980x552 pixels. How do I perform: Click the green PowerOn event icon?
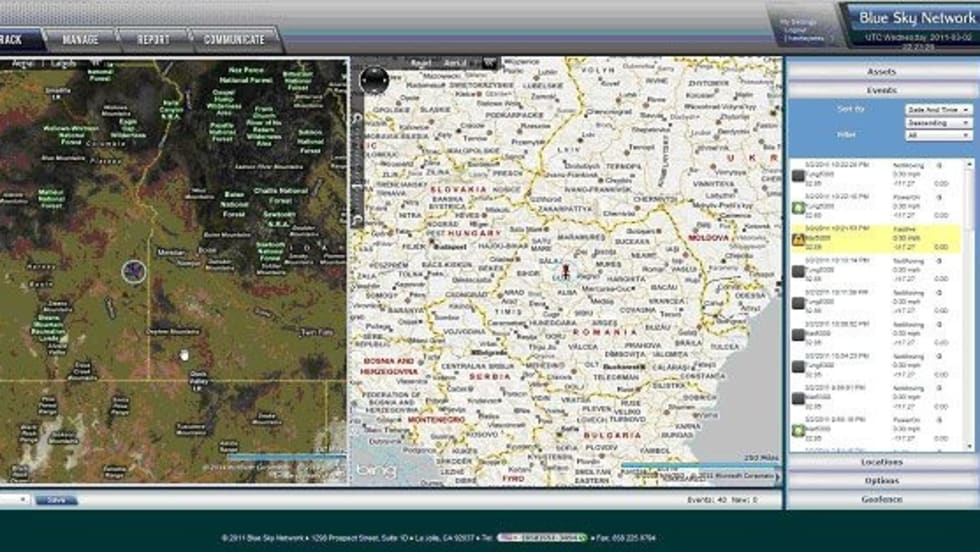point(799,208)
